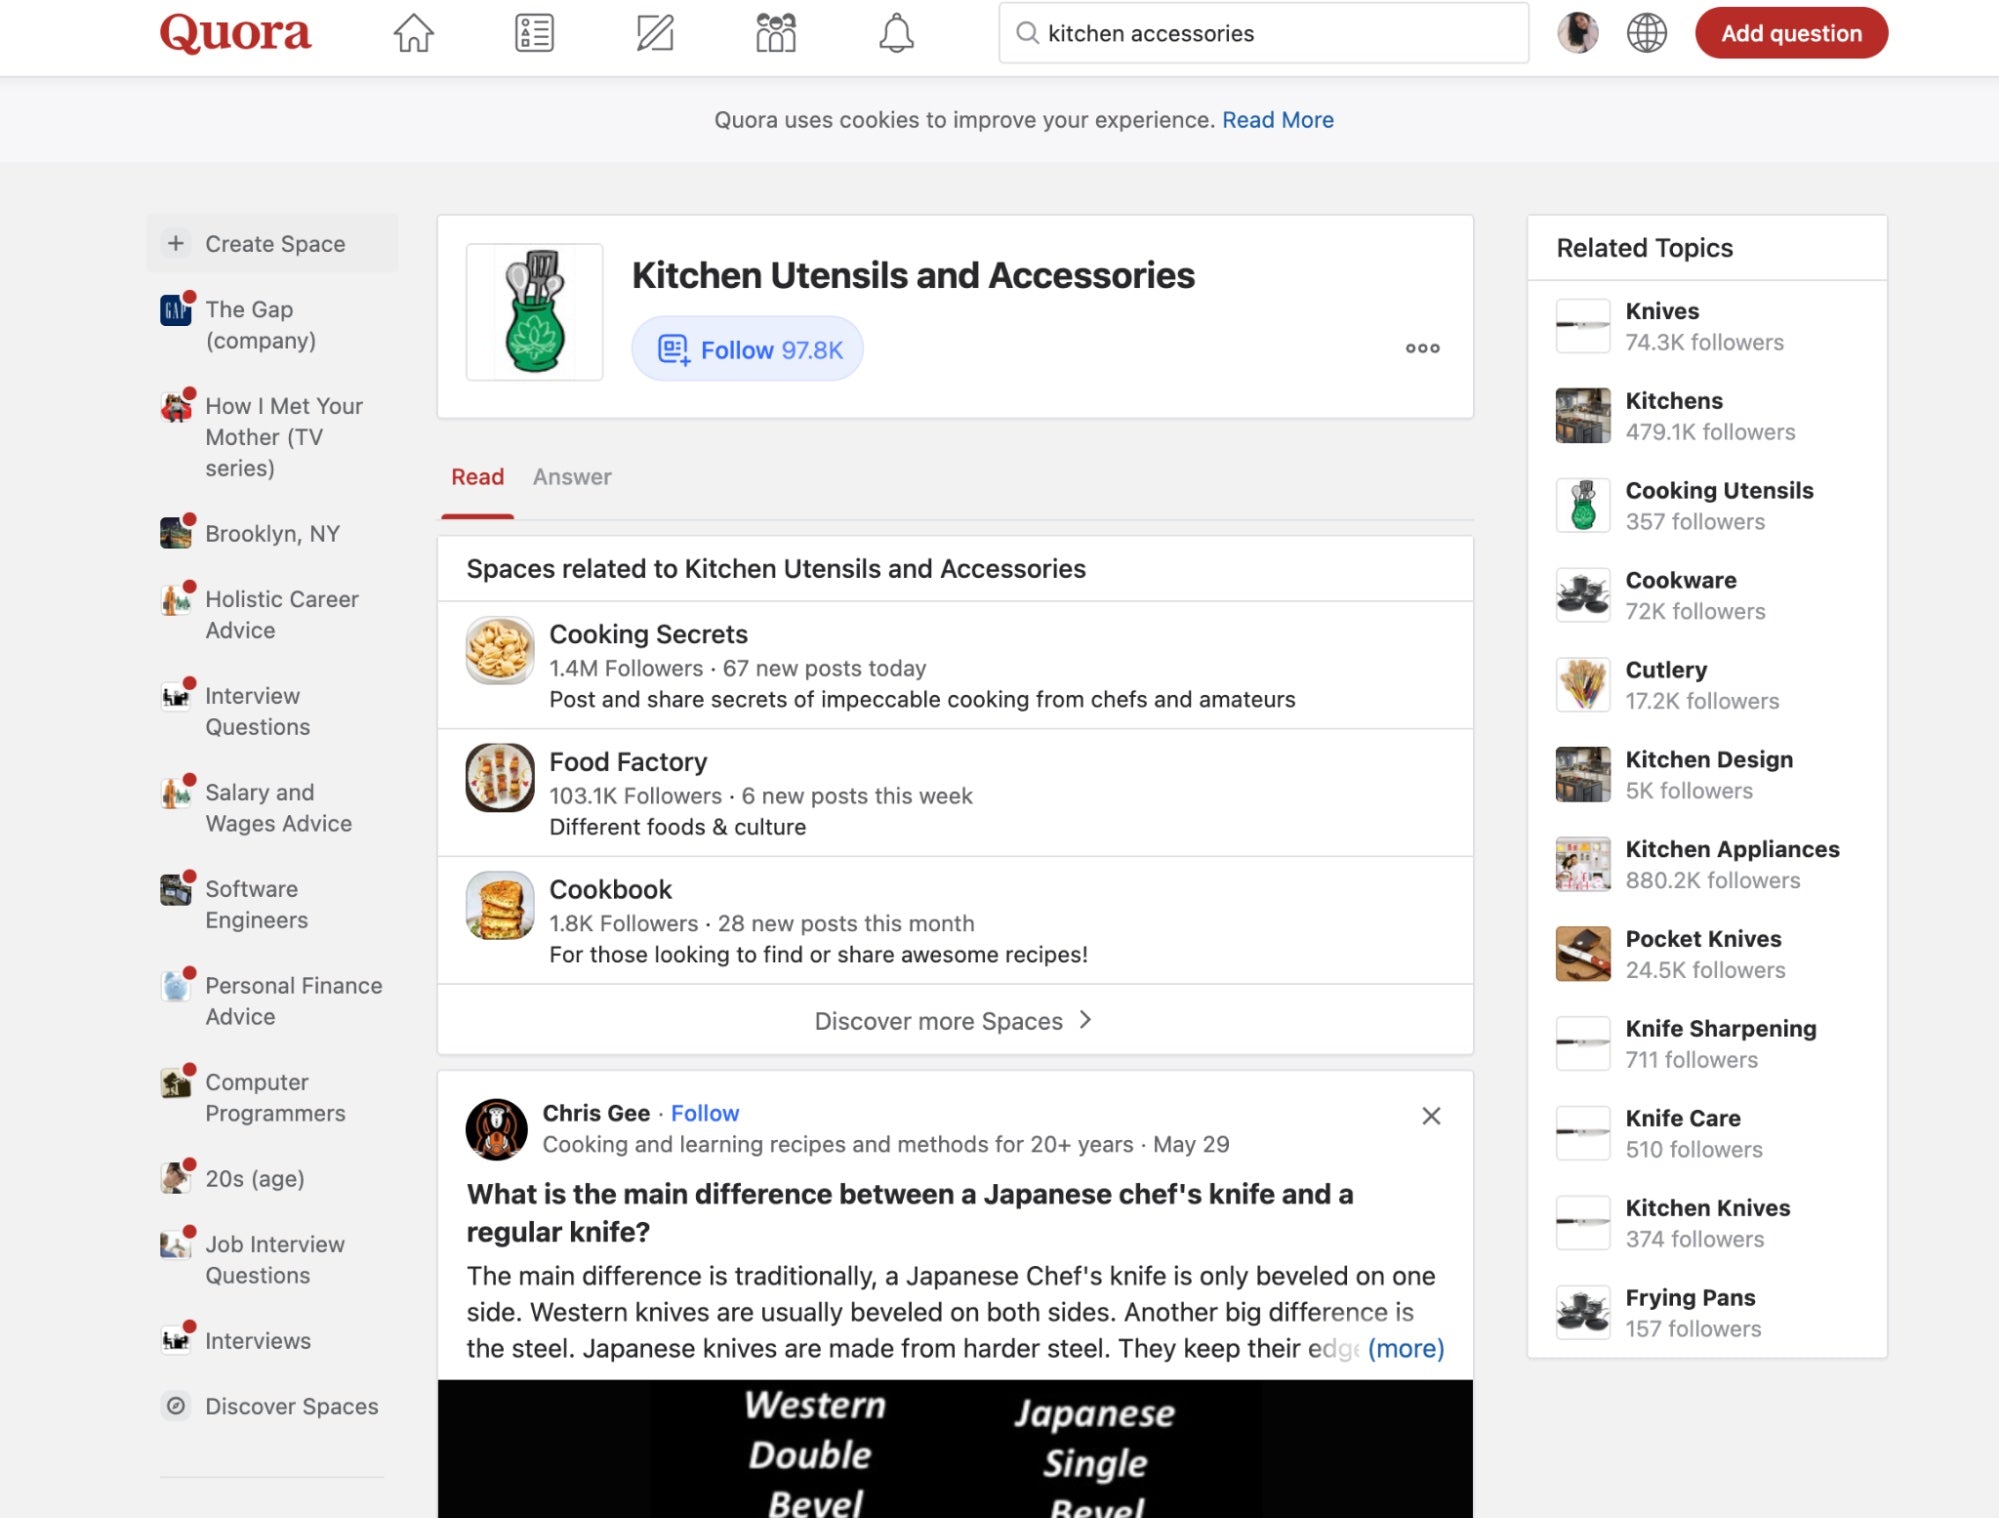1999x1518 pixels.
Task: Switch to the Answer tab
Action: coord(571,477)
